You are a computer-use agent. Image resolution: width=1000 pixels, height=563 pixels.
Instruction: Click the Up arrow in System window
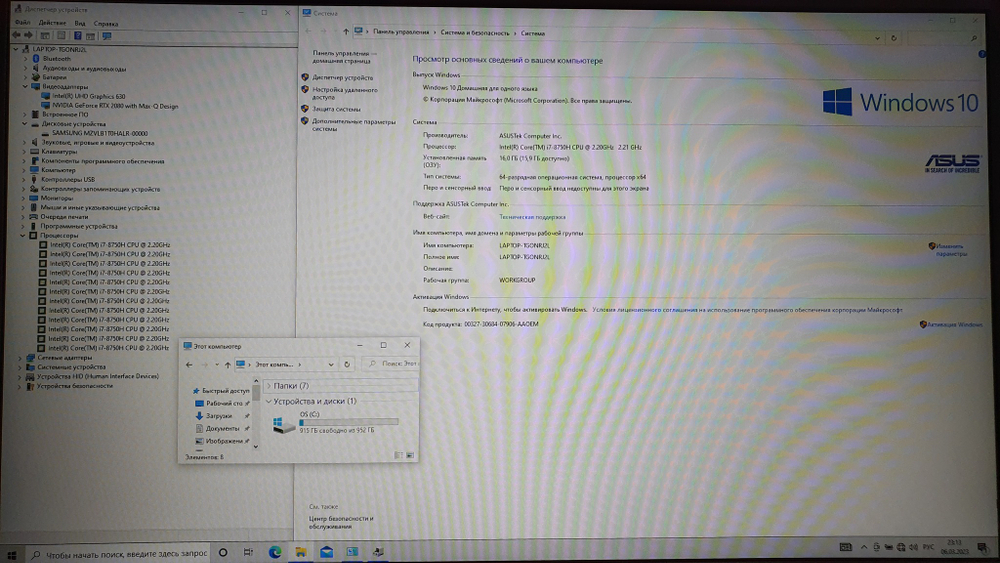[x=346, y=31]
